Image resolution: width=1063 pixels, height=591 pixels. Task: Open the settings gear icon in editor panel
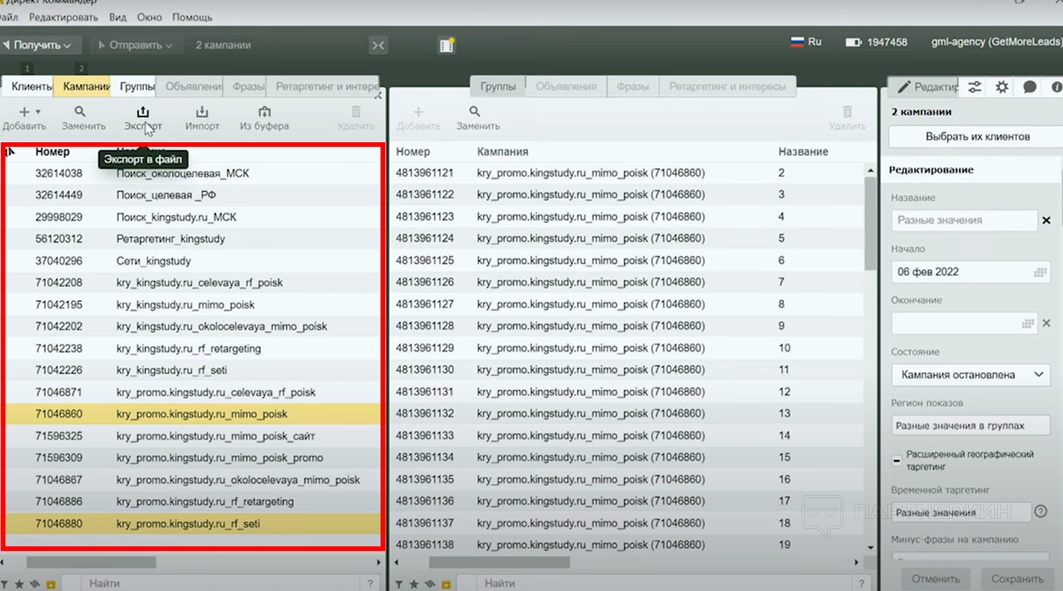[1002, 87]
